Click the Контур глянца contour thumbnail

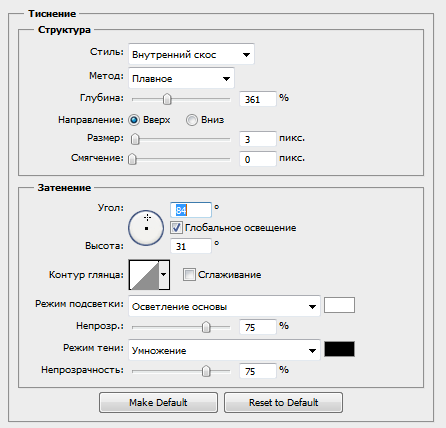coord(144,275)
